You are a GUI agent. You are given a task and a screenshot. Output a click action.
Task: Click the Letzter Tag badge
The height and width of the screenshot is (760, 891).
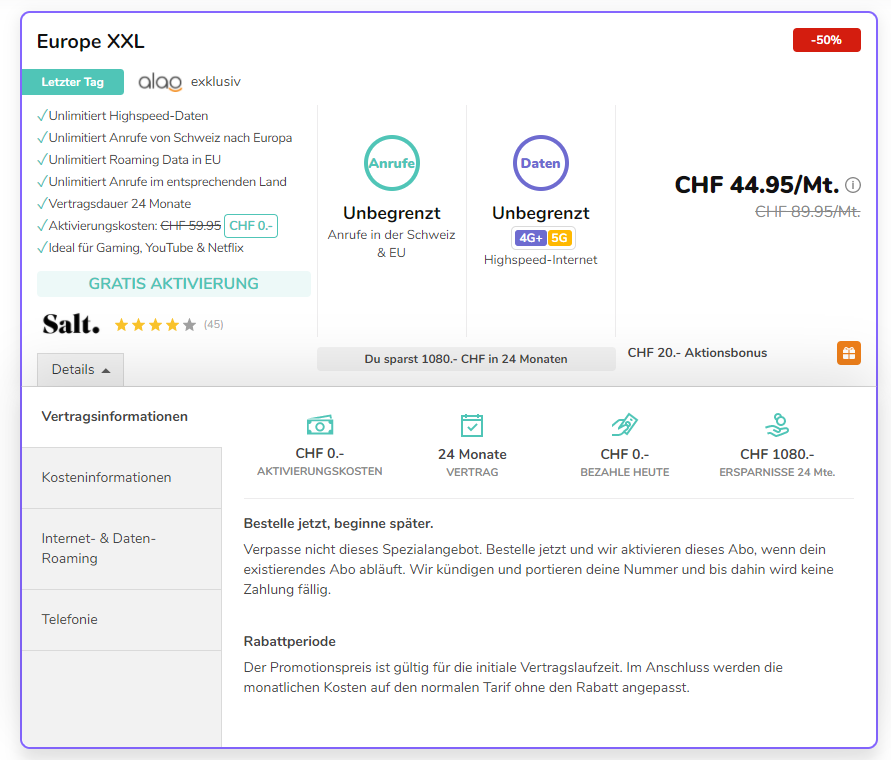[x=73, y=82]
